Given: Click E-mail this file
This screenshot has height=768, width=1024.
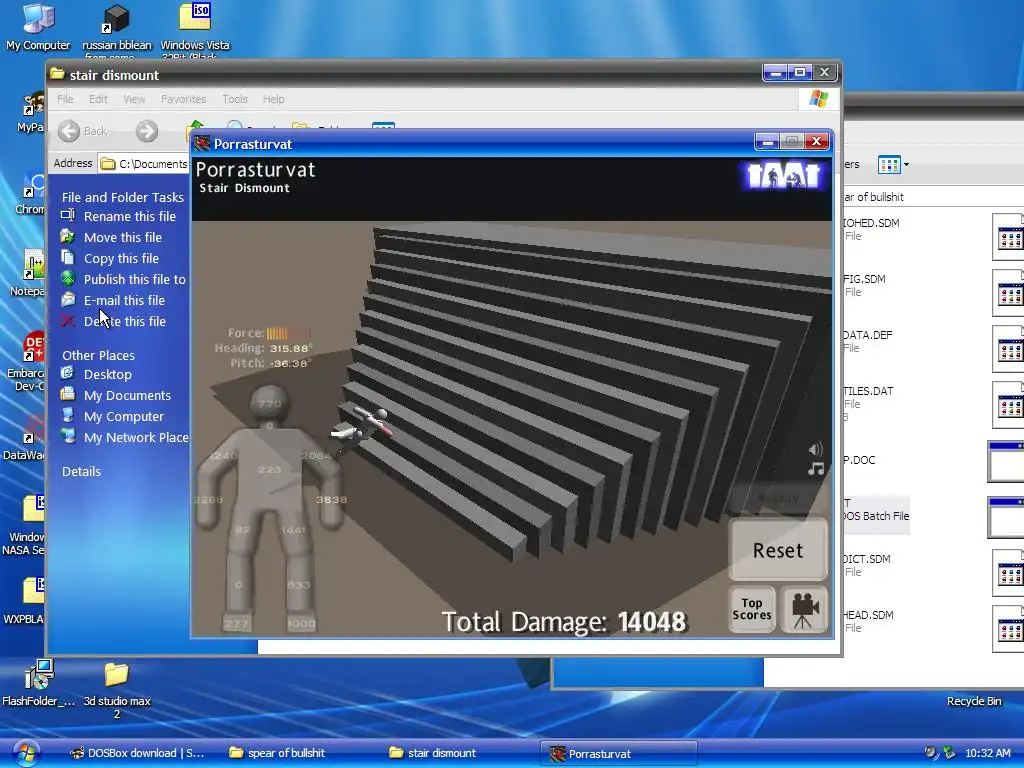Looking at the screenshot, I should (x=124, y=300).
